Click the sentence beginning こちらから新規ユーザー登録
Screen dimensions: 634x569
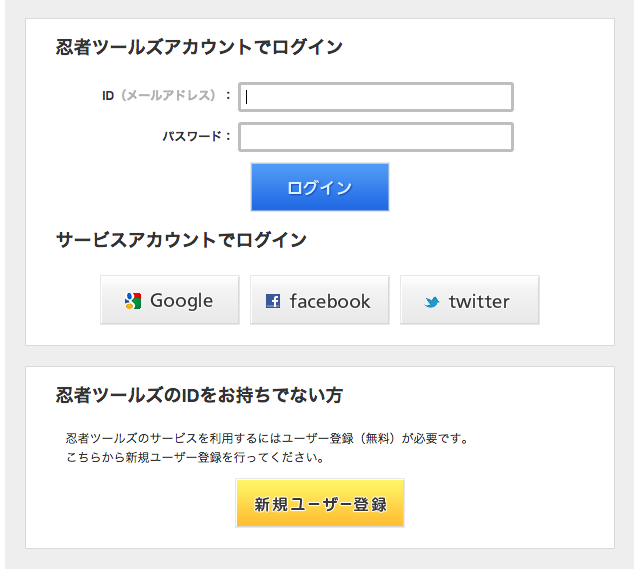195,457
